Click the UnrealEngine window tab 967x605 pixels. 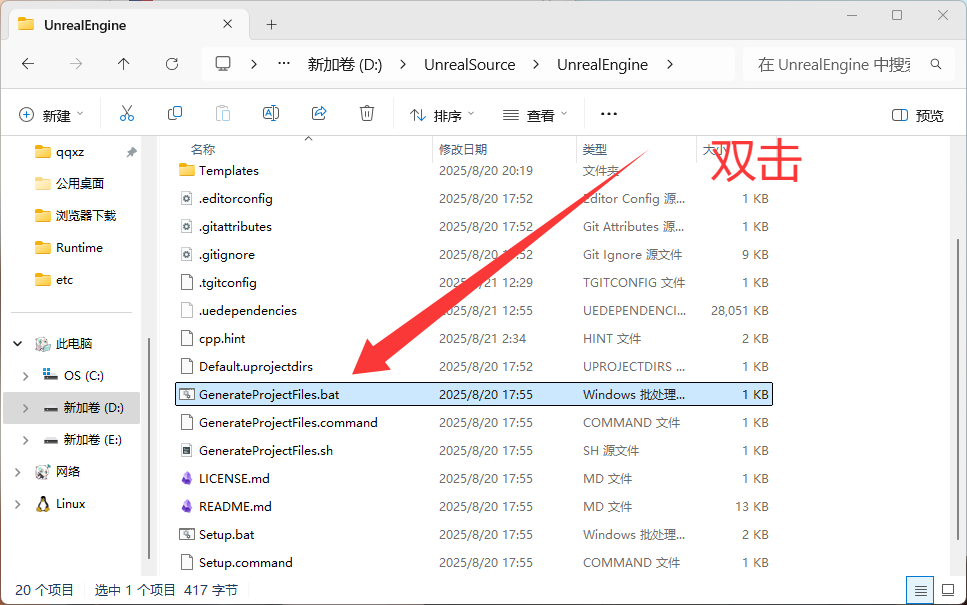[130, 25]
